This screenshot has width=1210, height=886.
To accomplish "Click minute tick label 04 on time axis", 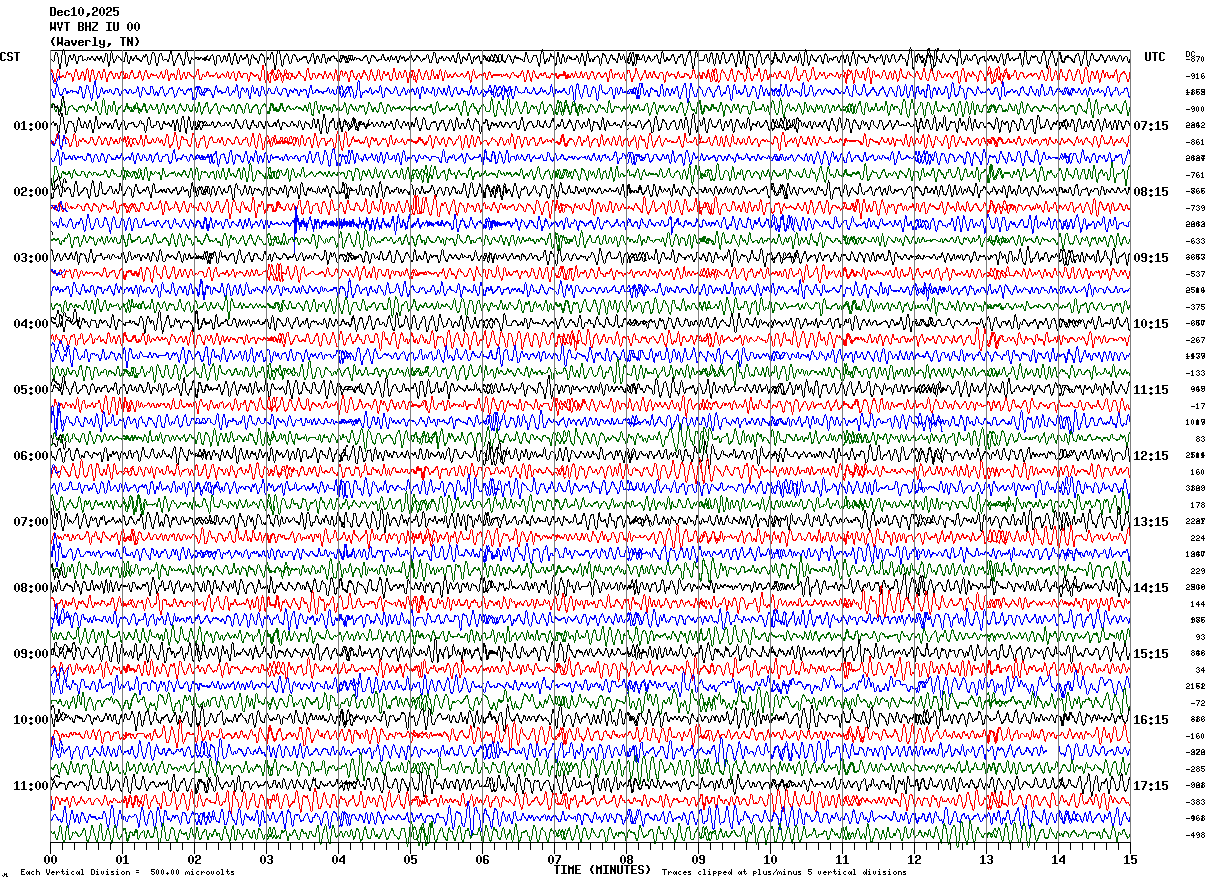I will [338, 859].
